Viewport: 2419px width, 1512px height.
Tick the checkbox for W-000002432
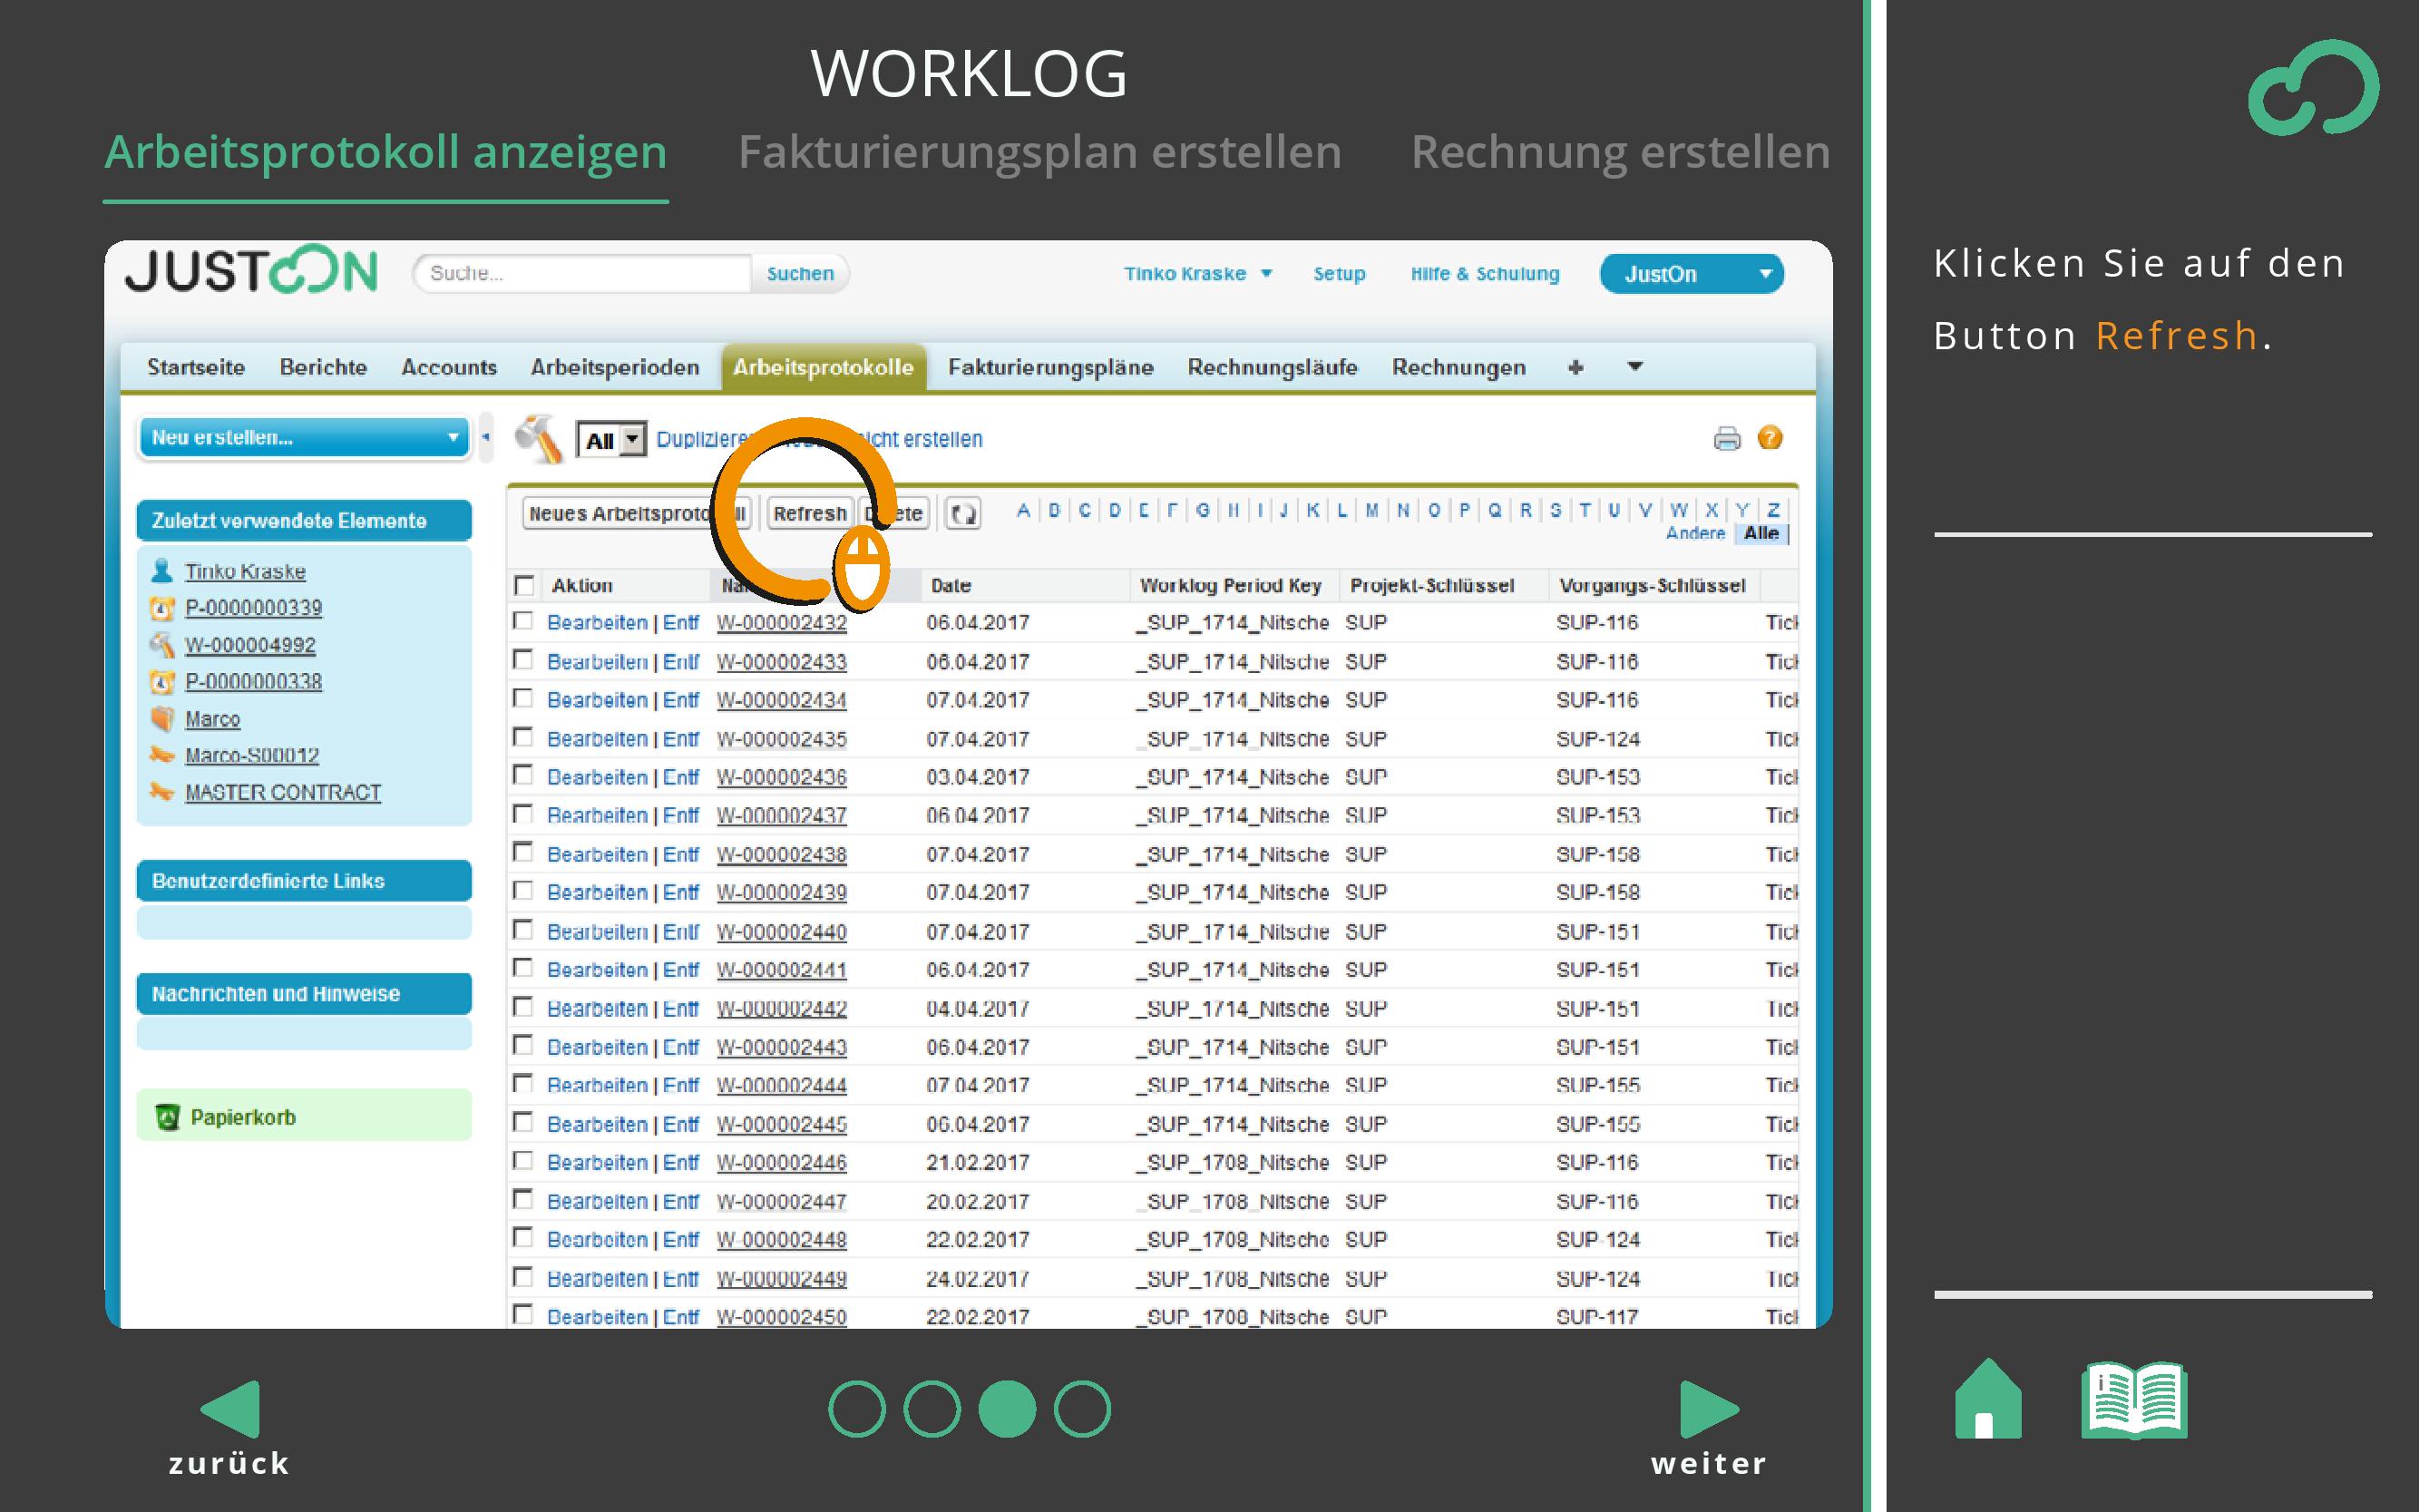pos(522,621)
